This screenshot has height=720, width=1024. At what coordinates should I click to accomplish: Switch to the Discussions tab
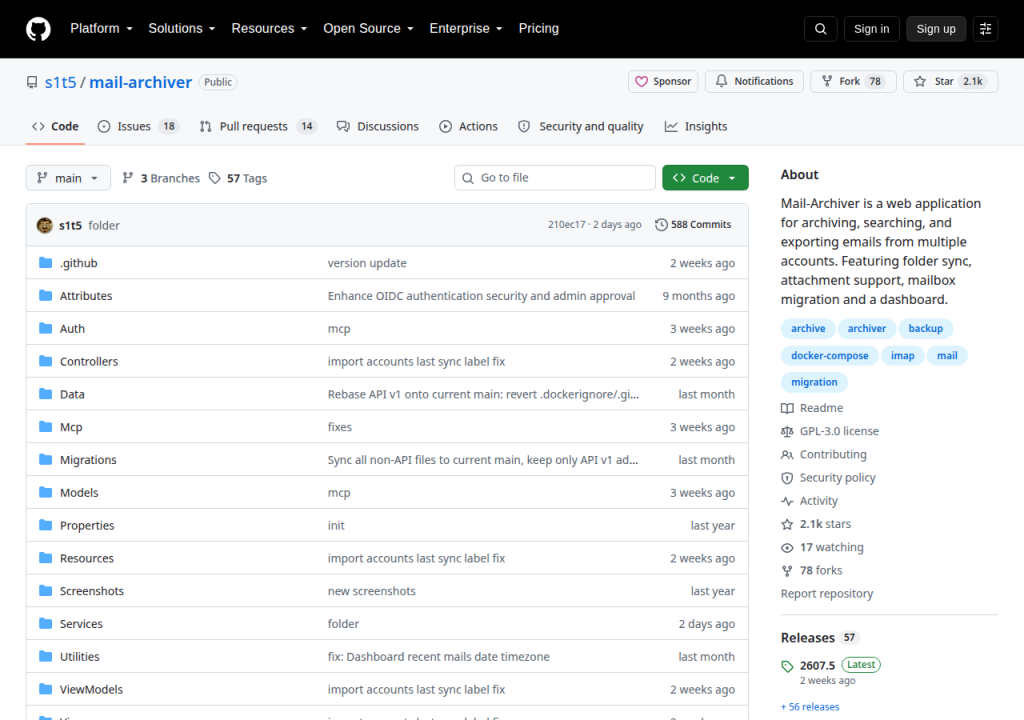point(377,127)
